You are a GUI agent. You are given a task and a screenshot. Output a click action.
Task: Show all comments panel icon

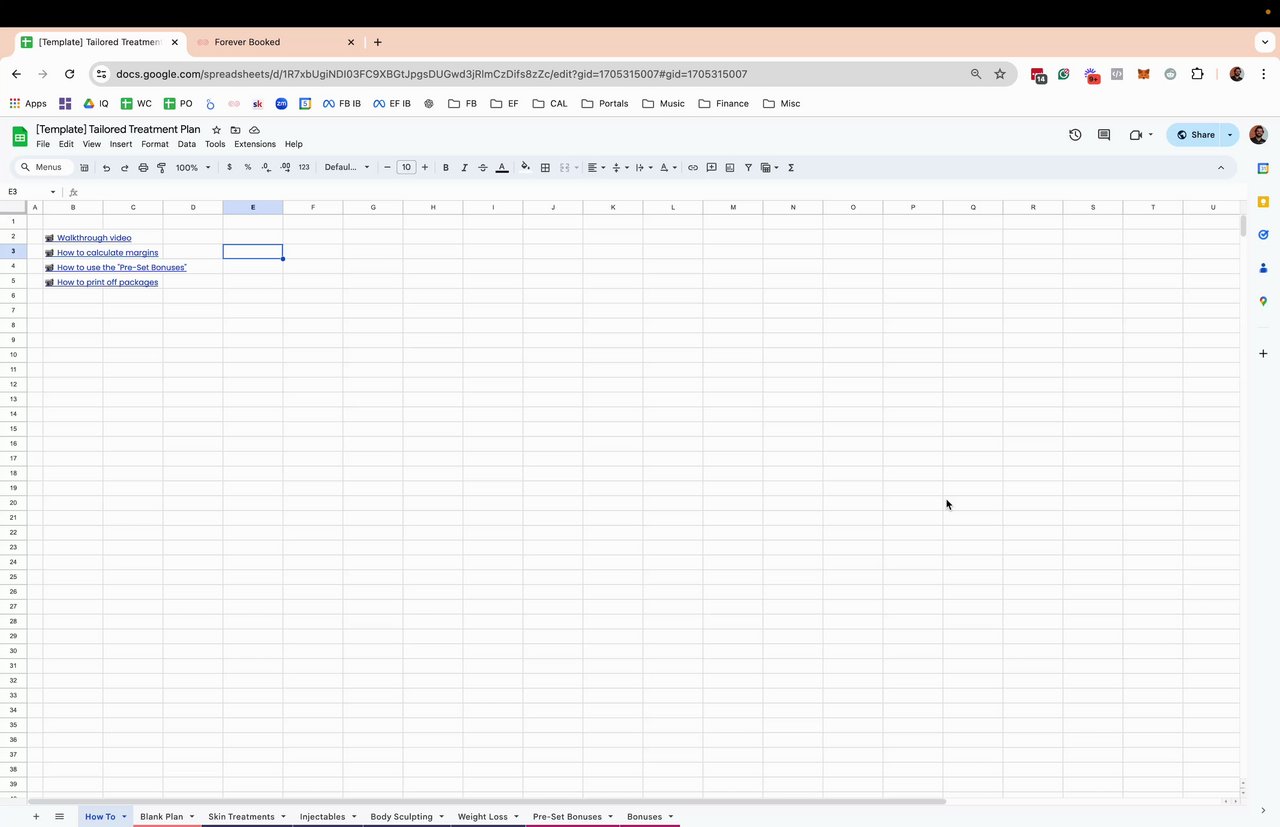tap(1104, 135)
